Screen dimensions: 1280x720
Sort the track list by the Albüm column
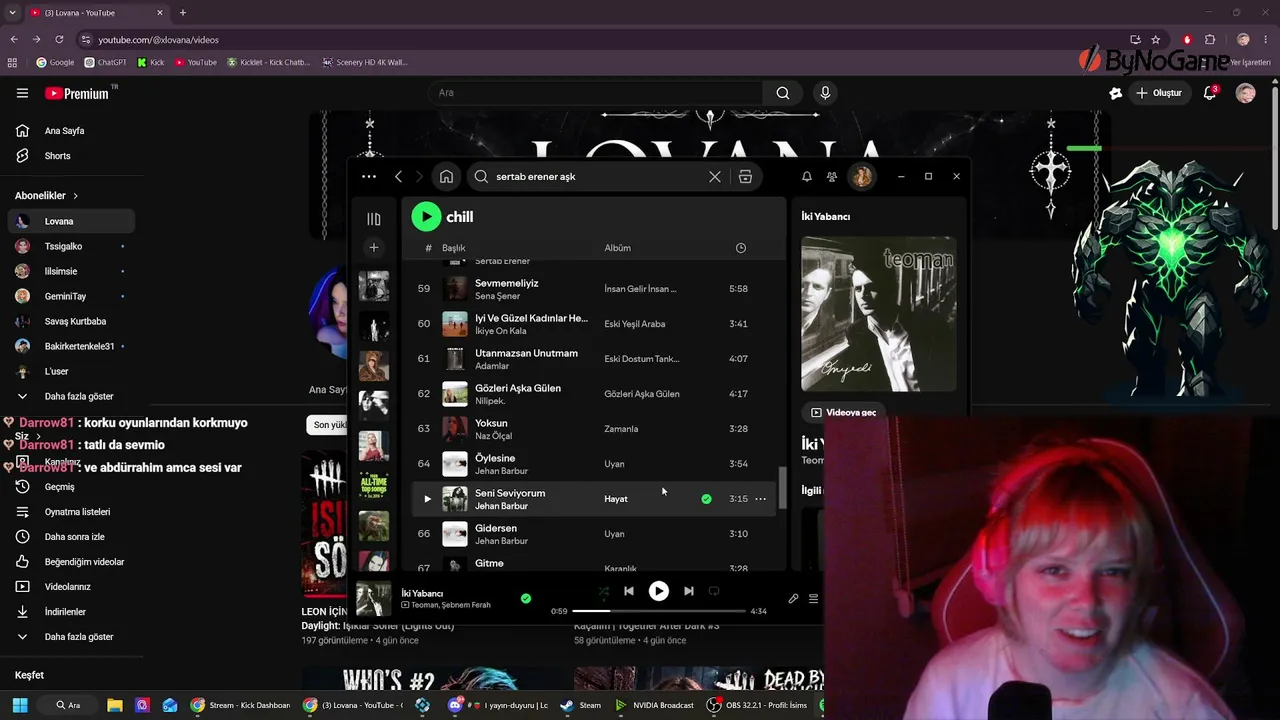(x=617, y=248)
